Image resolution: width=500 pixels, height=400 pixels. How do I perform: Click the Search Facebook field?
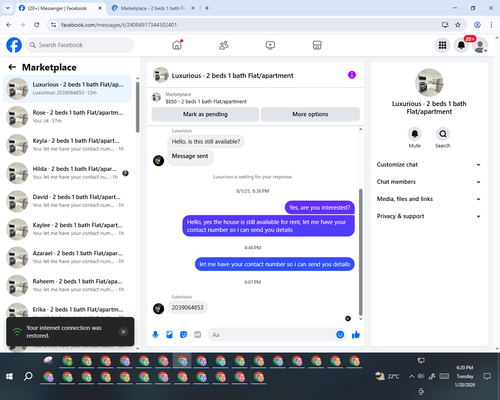(80, 45)
